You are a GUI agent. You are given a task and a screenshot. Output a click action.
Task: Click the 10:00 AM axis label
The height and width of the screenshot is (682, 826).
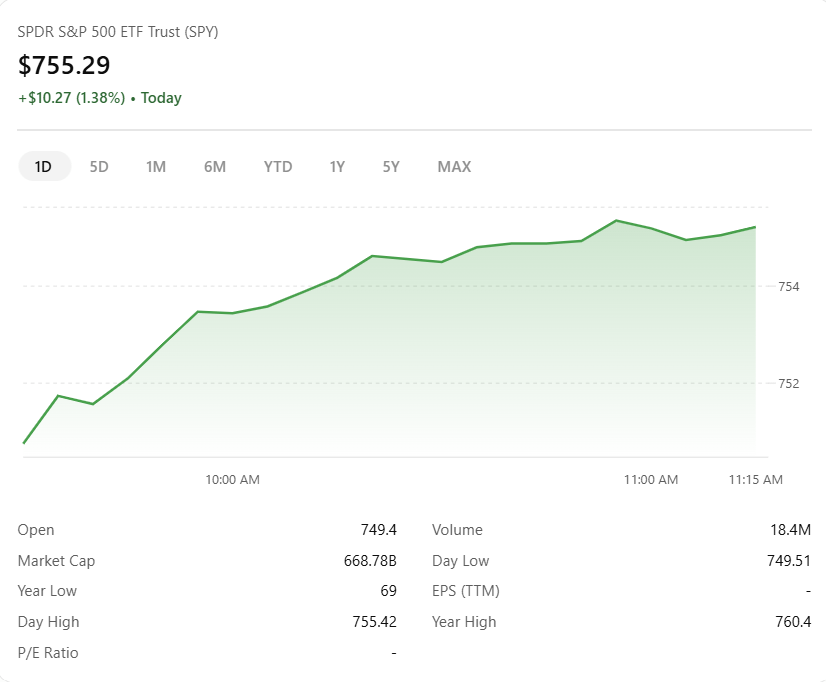(x=232, y=479)
